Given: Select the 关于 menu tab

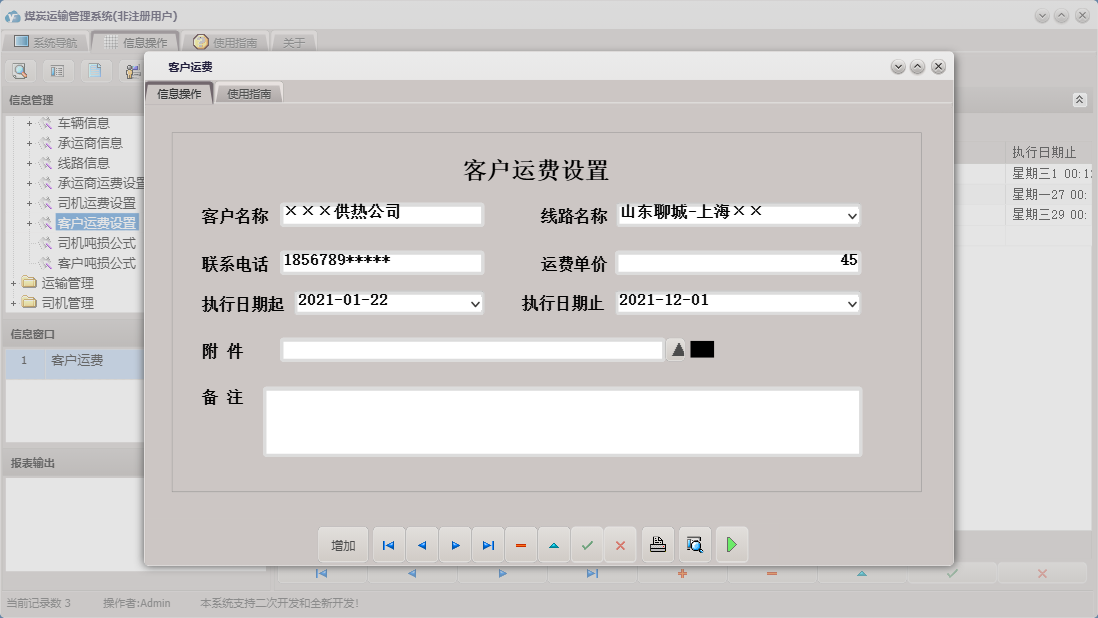Looking at the screenshot, I should coord(292,41).
